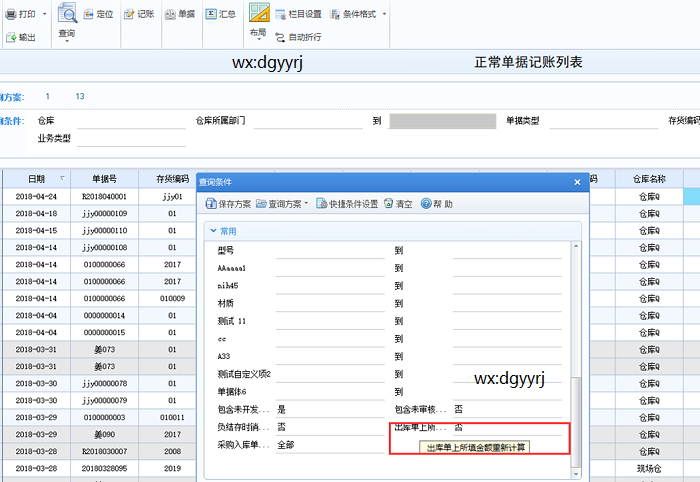The height and width of the screenshot is (482, 700).
Task: Open the 条件格式 dropdown arrow
Action: [x=384, y=14]
